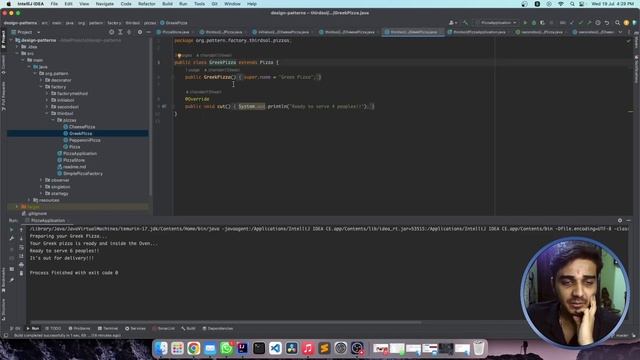Run PizzaApplication with green play icon

525,23
